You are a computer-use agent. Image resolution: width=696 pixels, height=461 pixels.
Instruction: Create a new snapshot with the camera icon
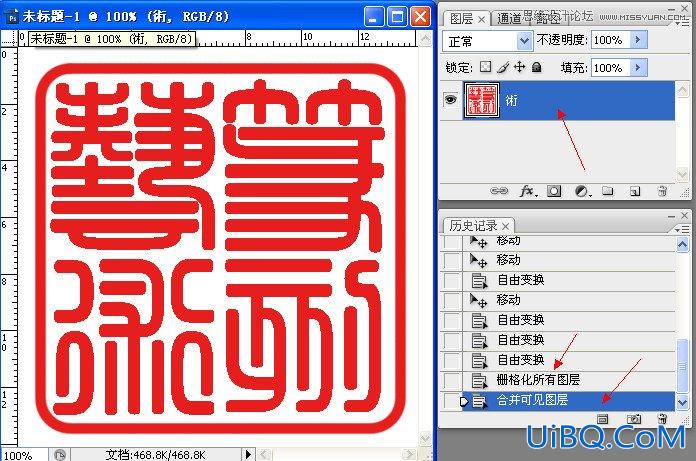(x=633, y=419)
